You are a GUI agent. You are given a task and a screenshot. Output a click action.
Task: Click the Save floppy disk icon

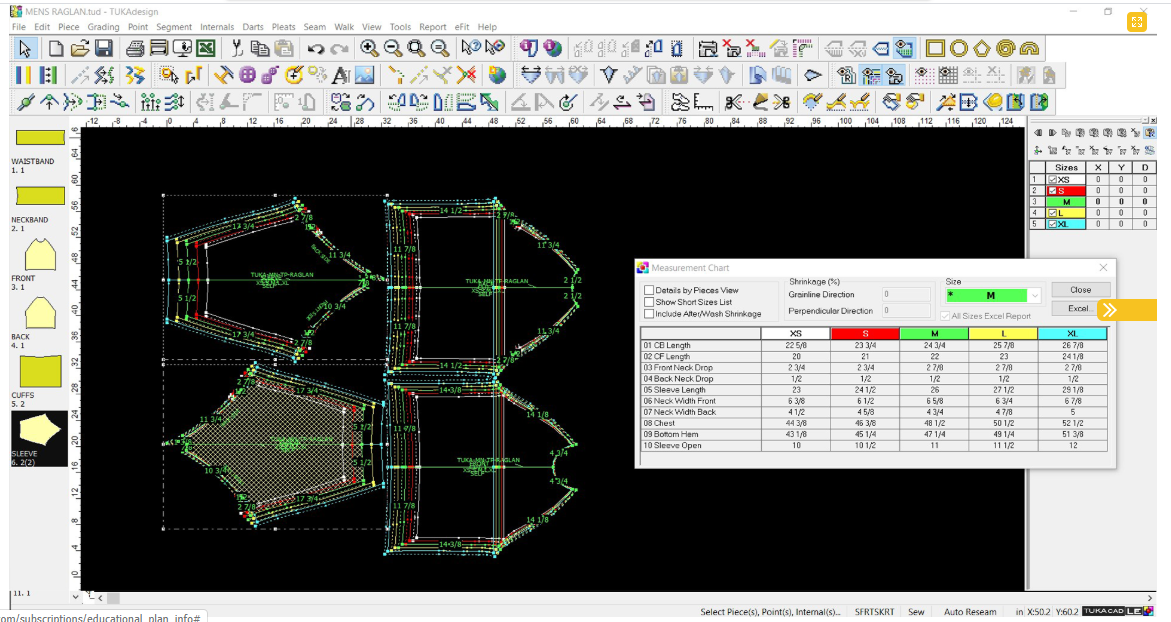(102, 48)
